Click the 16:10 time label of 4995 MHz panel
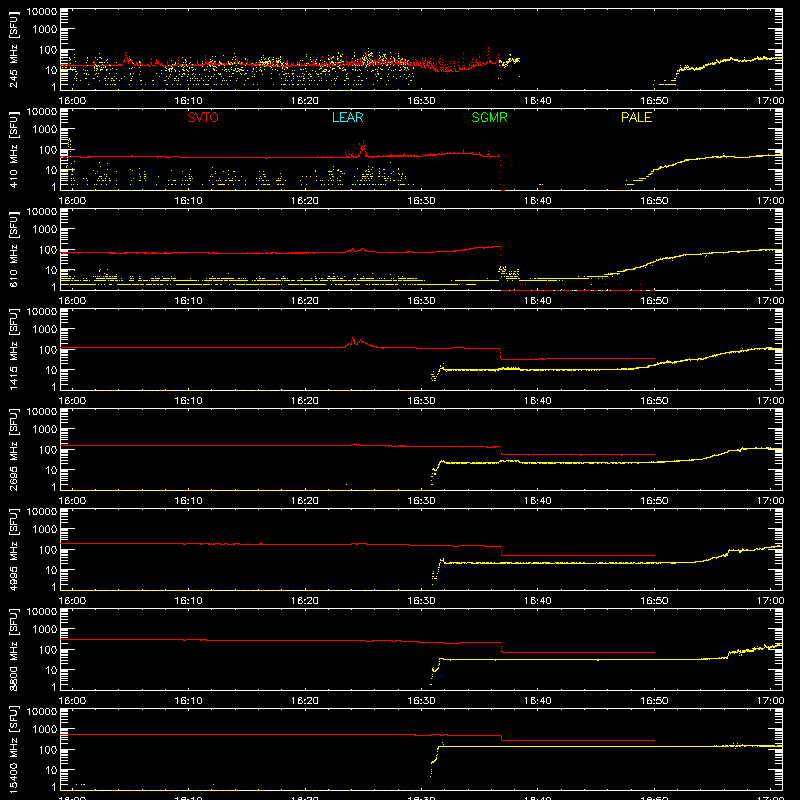The image size is (800, 800). (x=188, y=601)
